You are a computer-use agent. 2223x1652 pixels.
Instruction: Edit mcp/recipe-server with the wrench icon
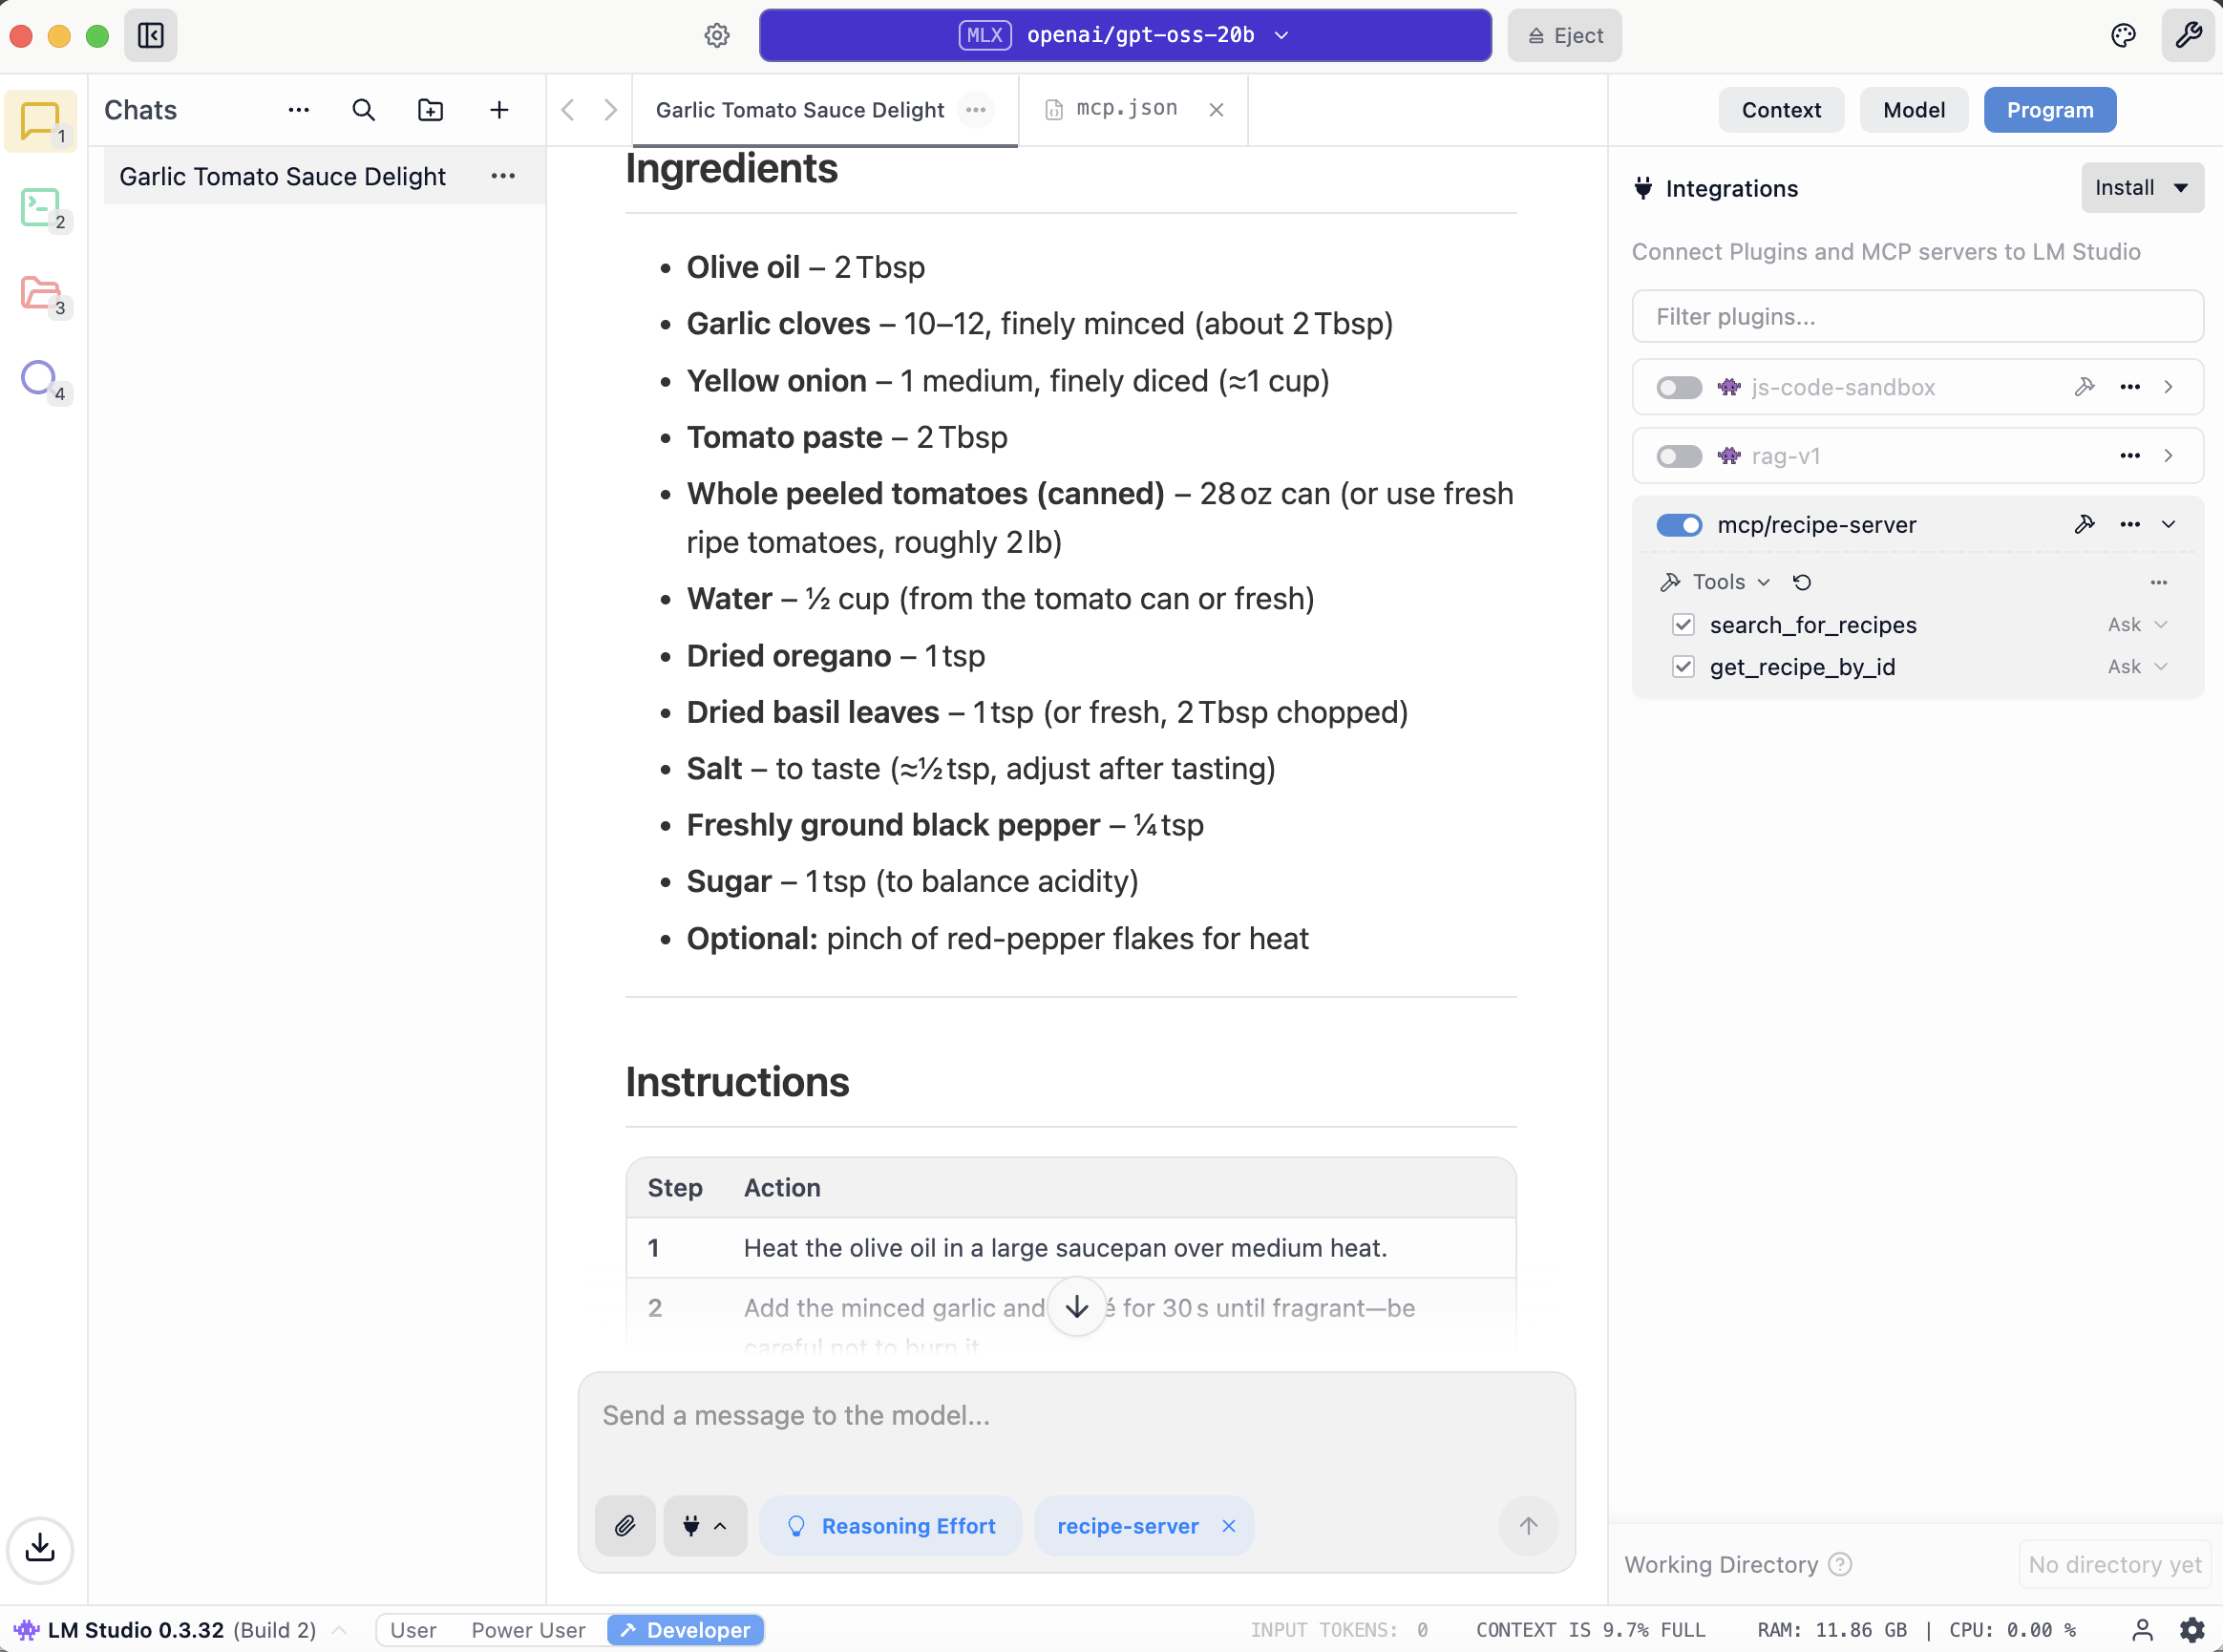[x=2085, y=524]
